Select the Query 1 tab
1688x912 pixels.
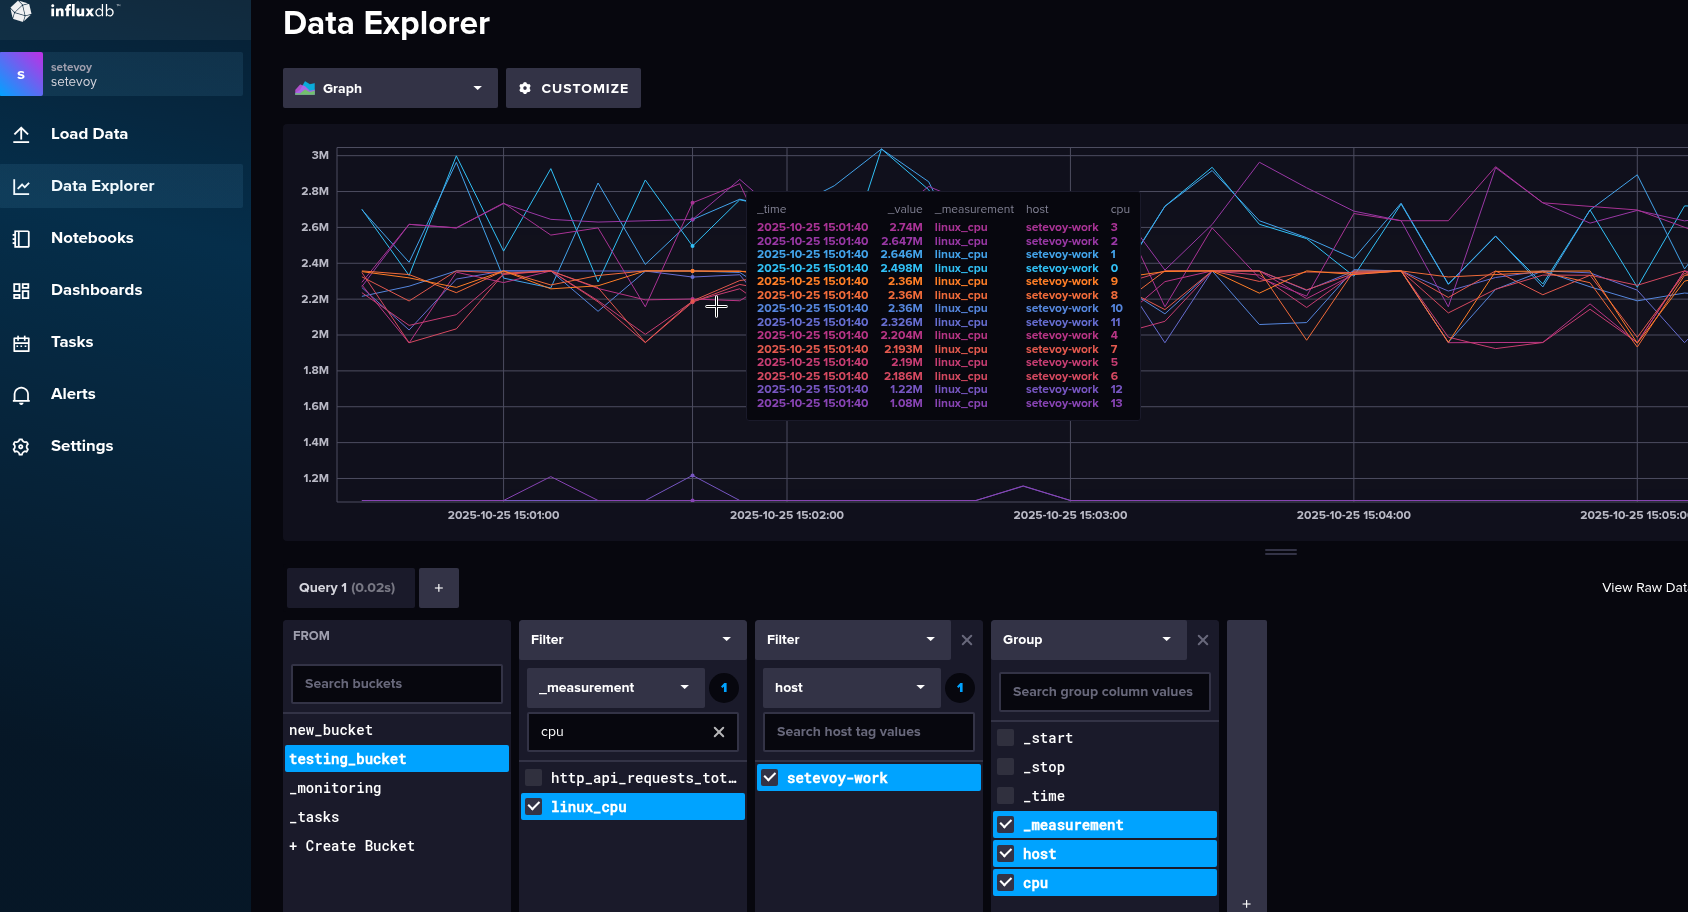point(347,588)
